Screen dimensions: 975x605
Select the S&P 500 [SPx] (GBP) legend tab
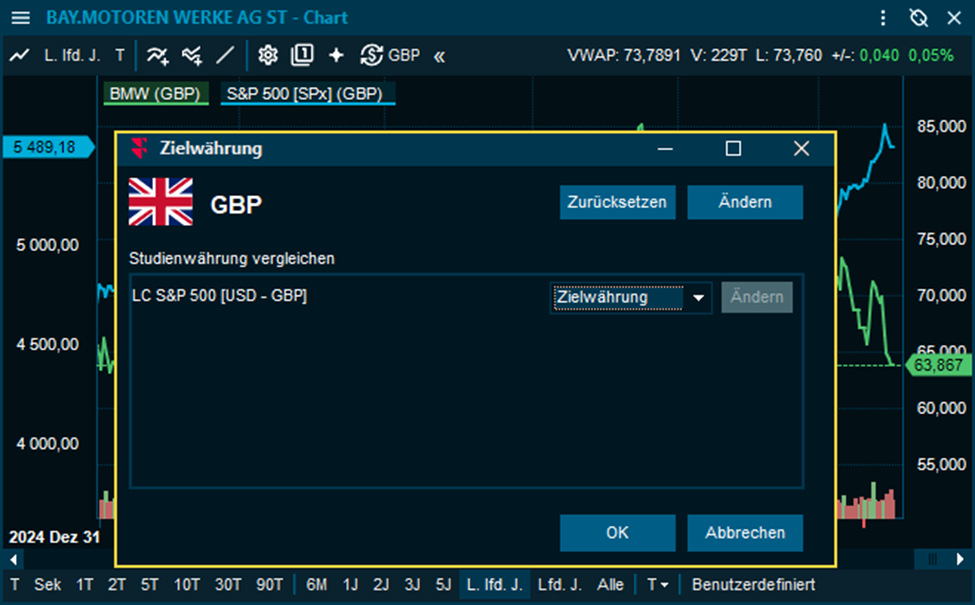point(308,94)
